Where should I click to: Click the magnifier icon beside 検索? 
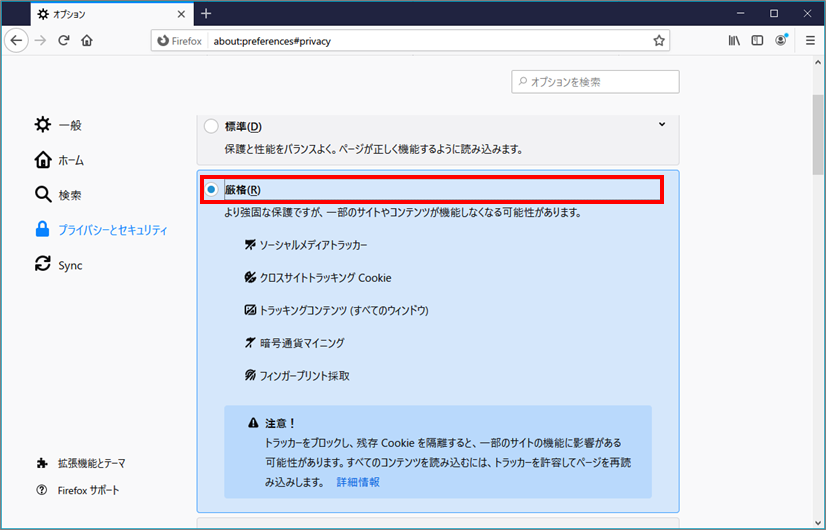coord(43,194)
